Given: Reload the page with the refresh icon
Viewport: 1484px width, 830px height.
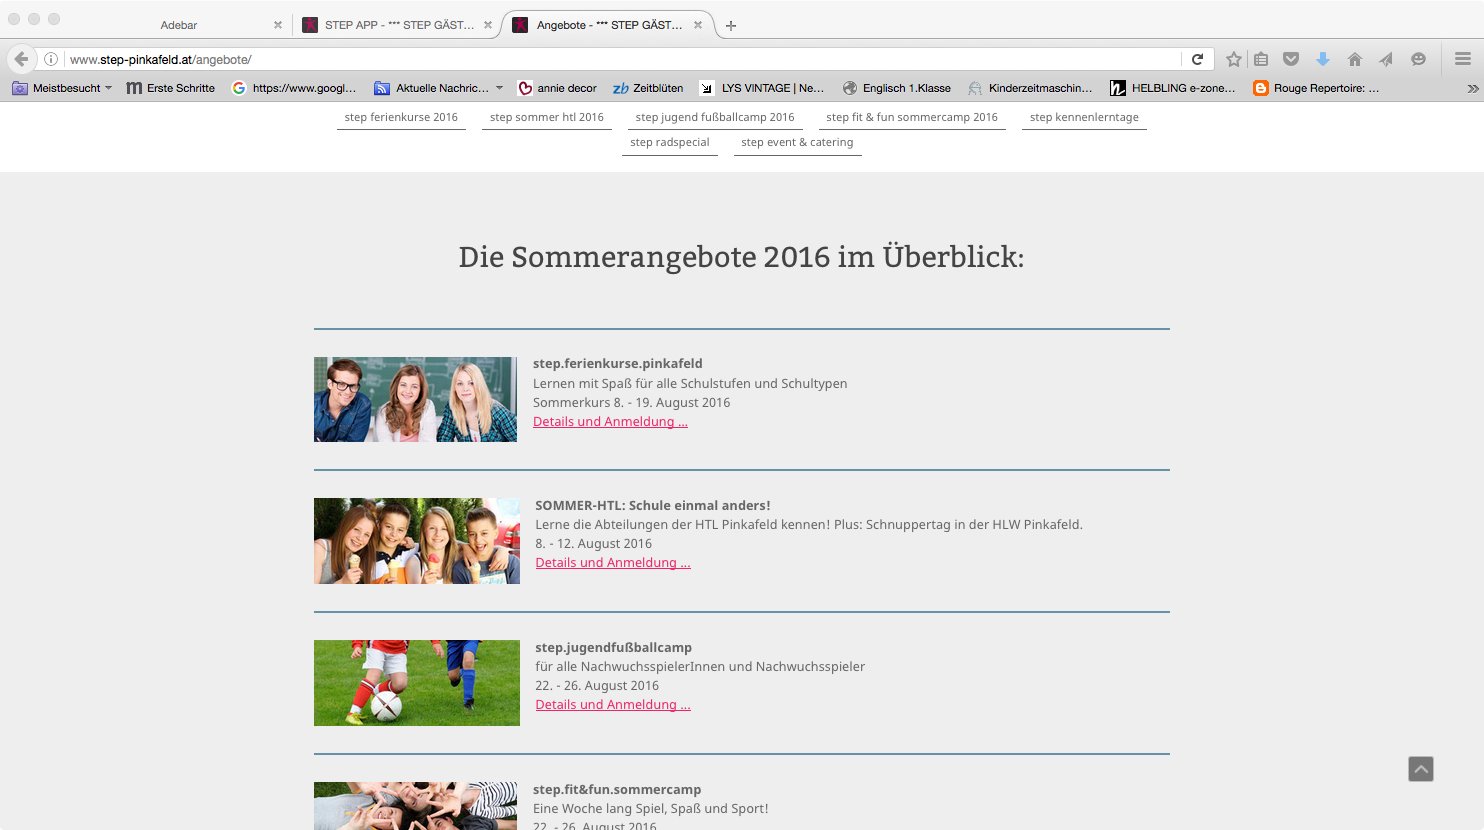Looking at the screenshot, I should pos(1197,59).
